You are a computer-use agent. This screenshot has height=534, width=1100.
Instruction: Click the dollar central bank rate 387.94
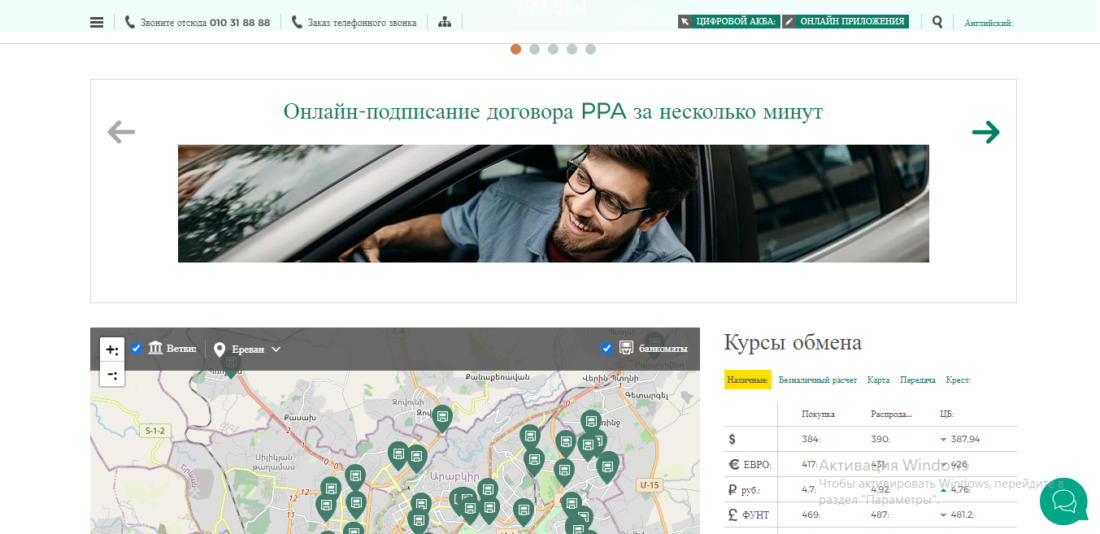965,439
